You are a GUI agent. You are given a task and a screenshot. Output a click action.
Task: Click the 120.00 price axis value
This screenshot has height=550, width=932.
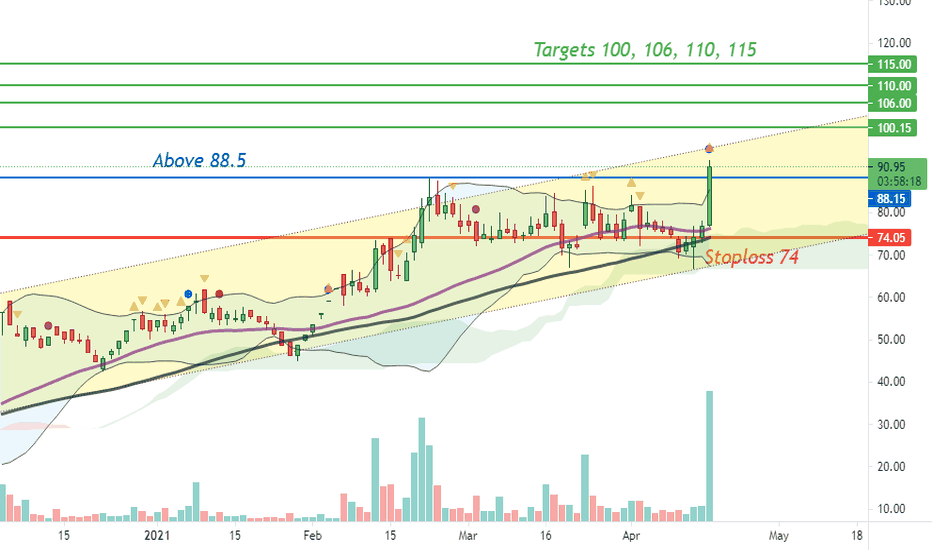pyautogui.click(x=894, y=43)
